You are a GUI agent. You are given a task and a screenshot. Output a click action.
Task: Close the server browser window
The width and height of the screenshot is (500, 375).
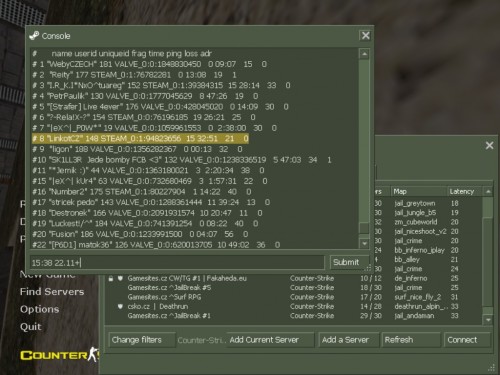tap(489, 145)
